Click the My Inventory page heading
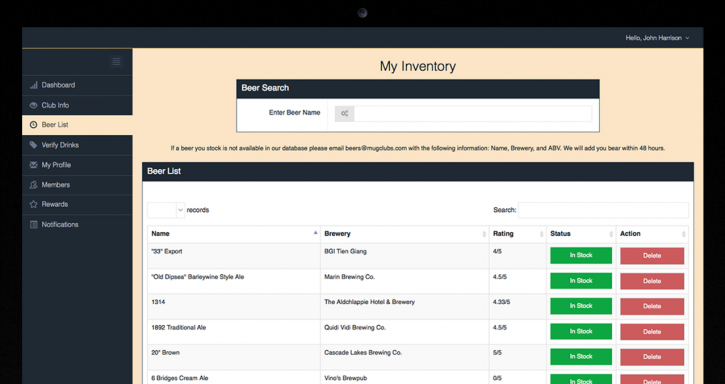Viewport: 725px width, 384px height. point(418,66)
